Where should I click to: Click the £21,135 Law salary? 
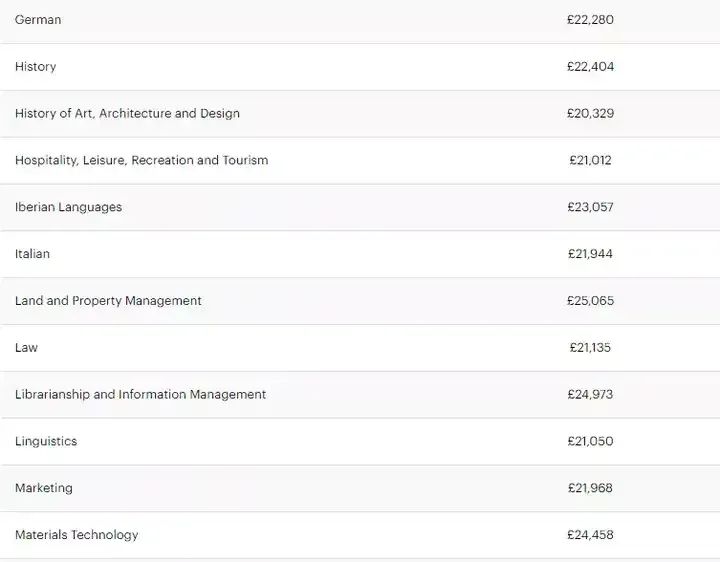(x=591, y=348)
